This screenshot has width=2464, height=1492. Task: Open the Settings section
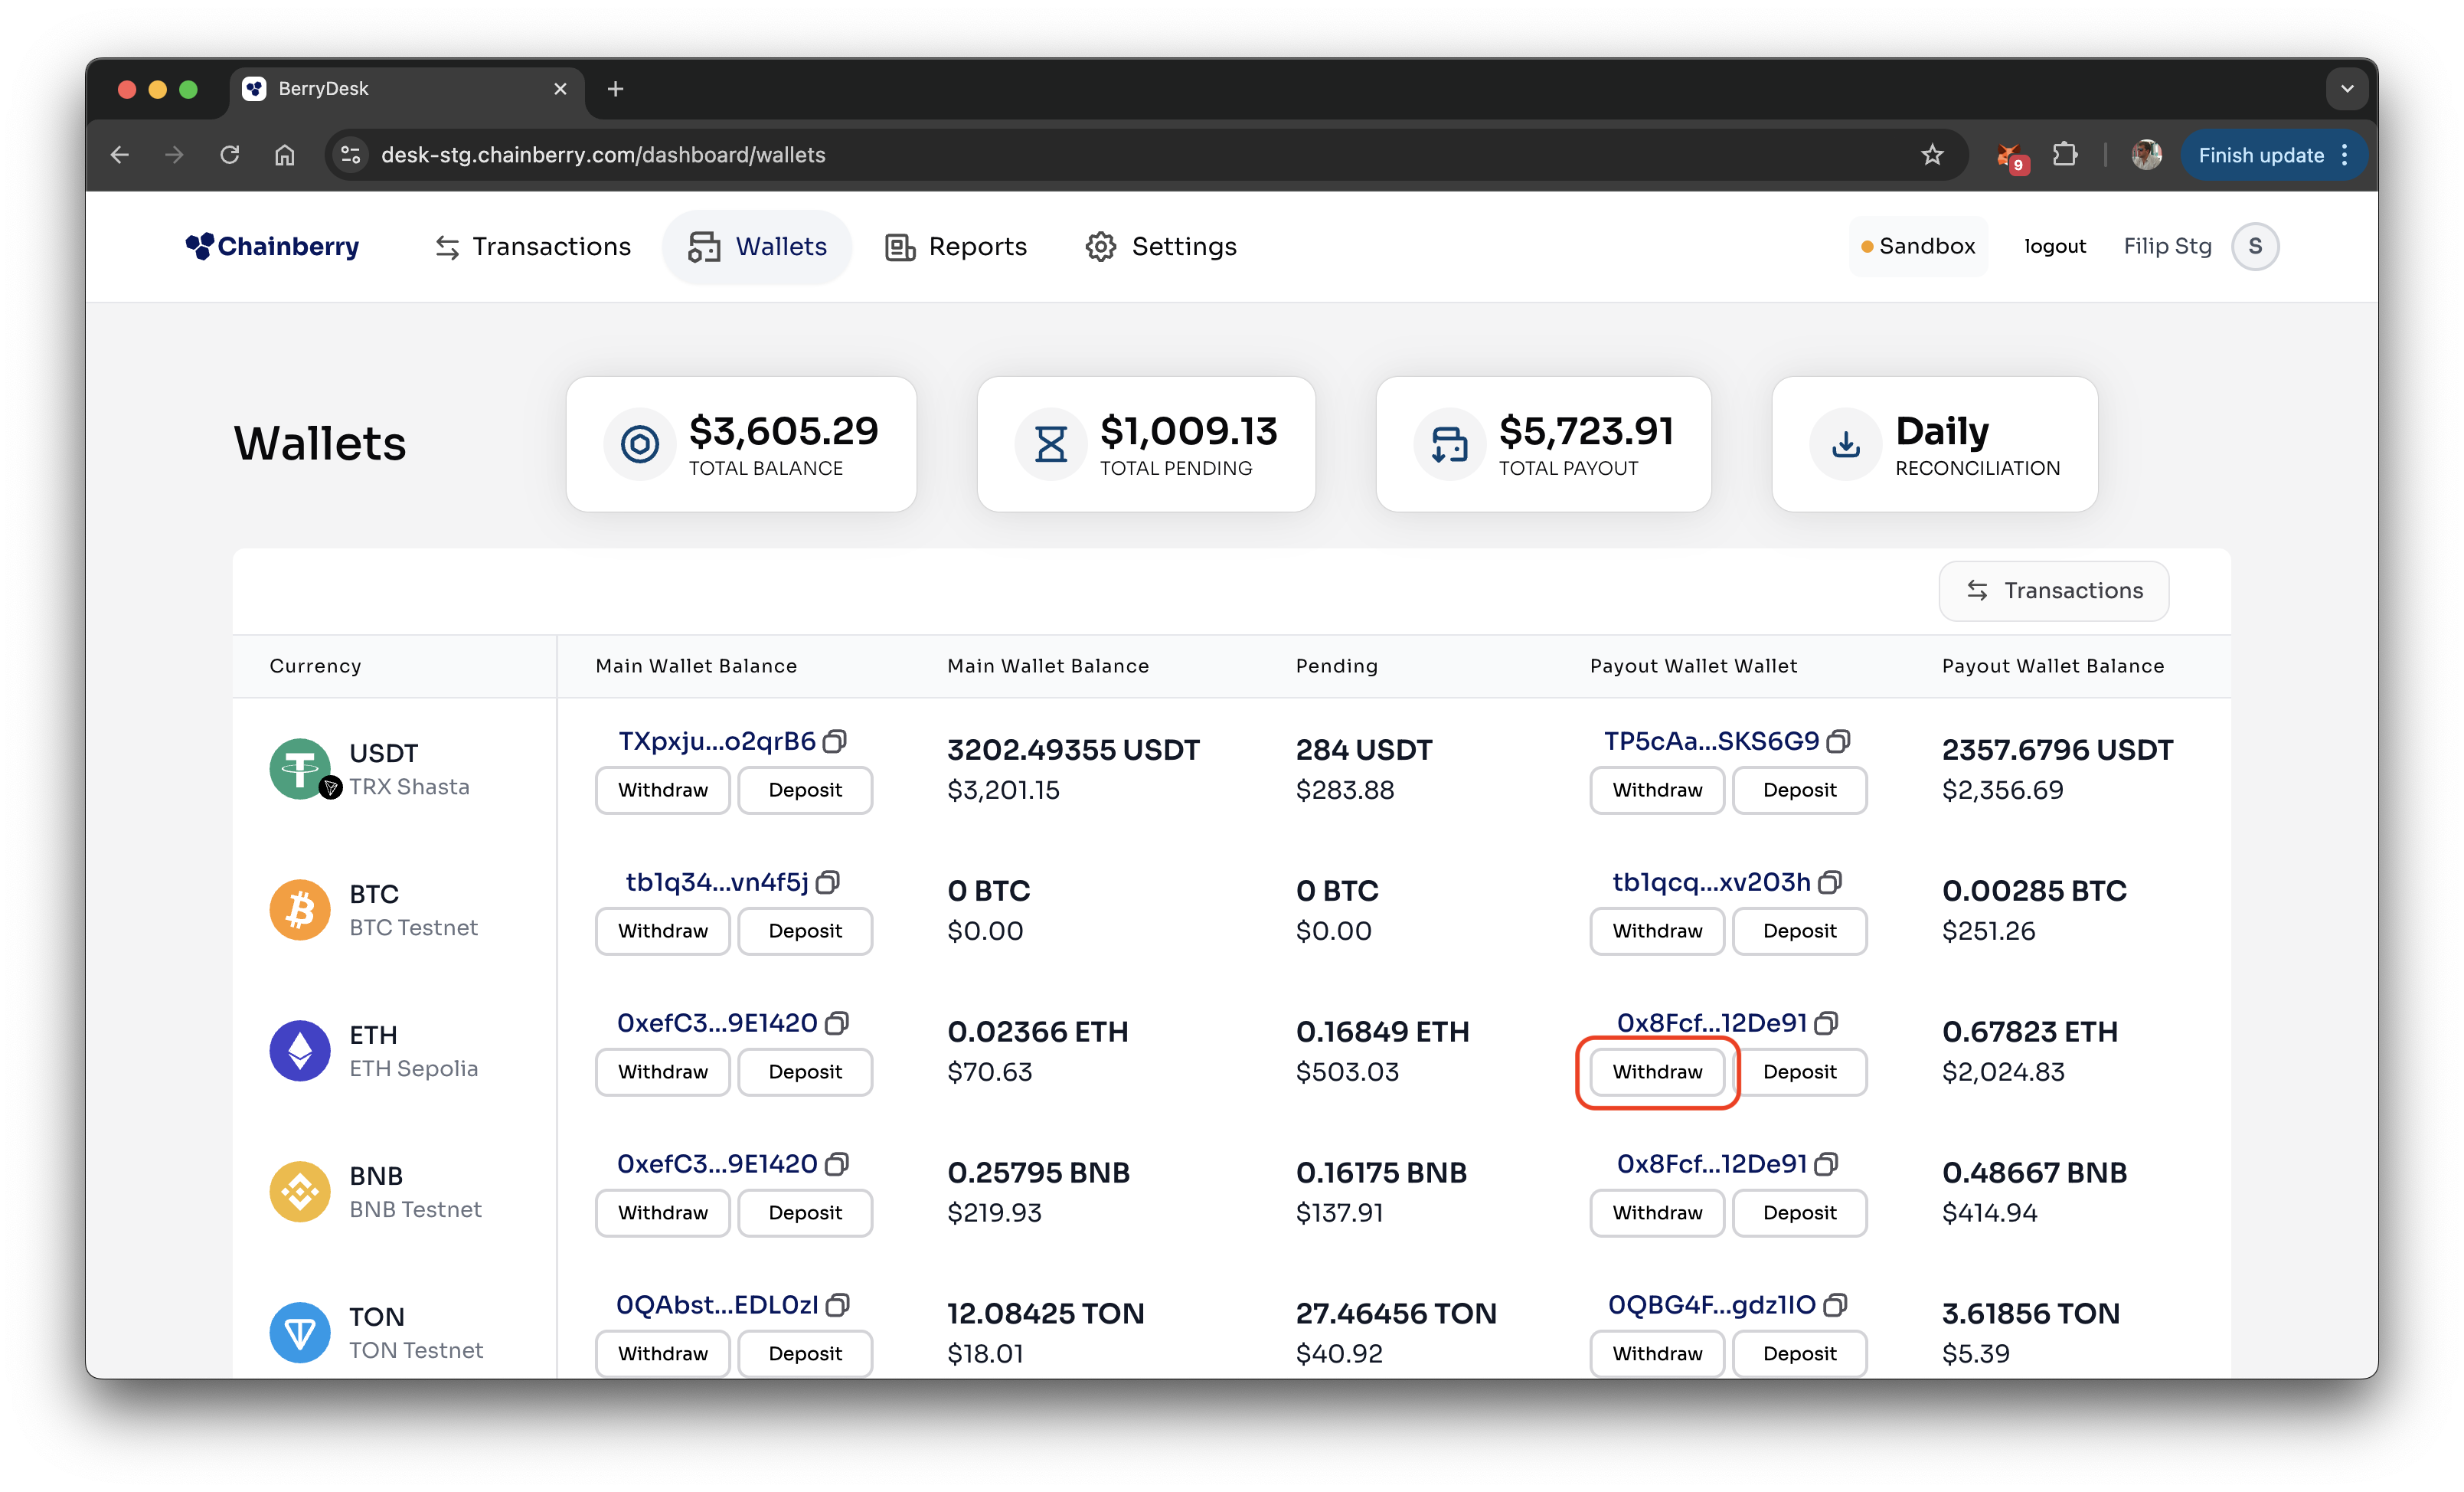click(1161, 246)
